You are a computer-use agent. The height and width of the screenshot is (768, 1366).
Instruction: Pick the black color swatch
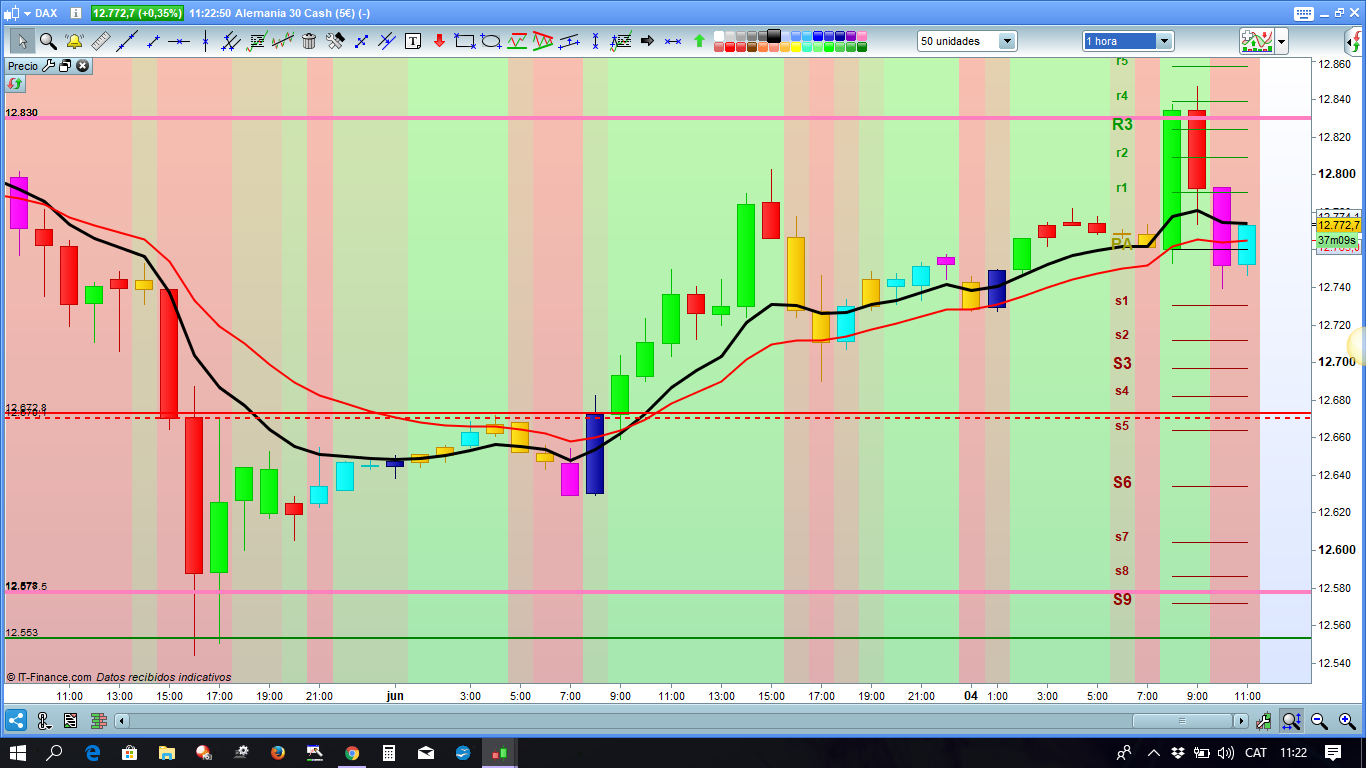(x=774, y=35)
